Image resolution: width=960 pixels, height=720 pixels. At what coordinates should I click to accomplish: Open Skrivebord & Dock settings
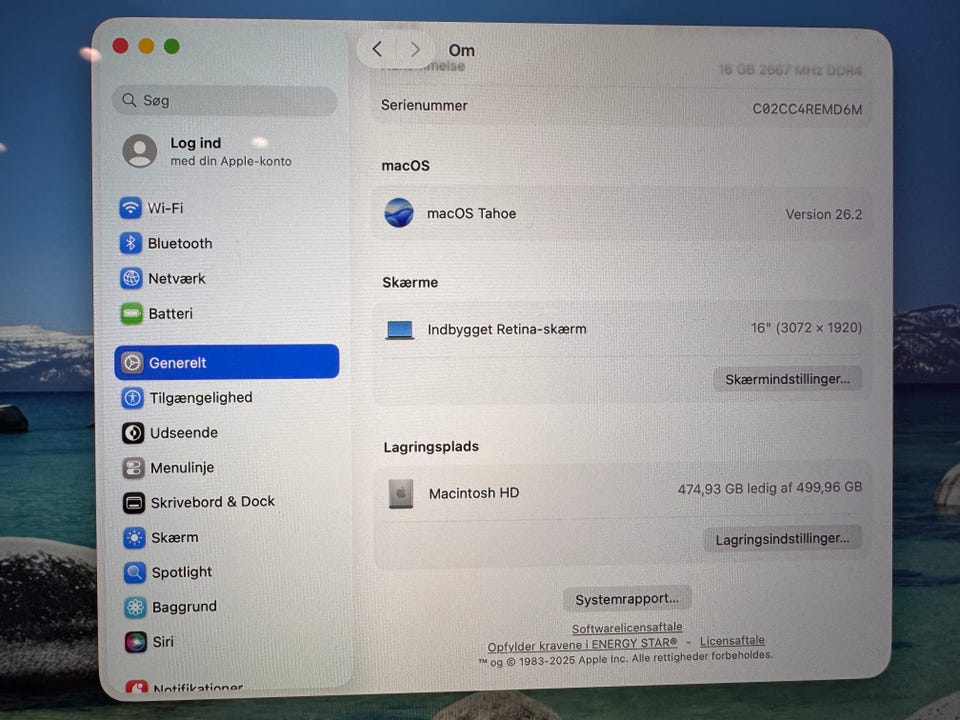pos(227,503)
